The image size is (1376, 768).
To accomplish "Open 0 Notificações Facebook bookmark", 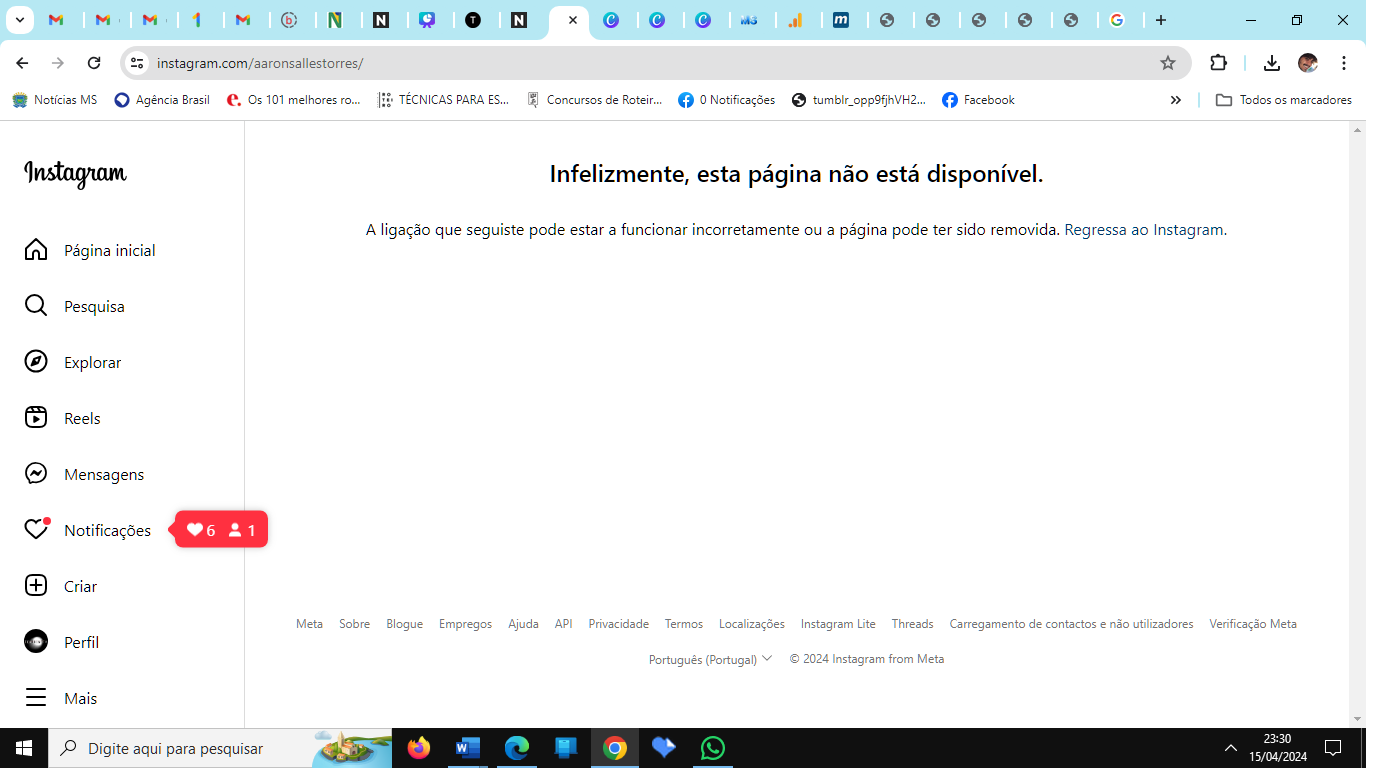I will pos(727,100).
